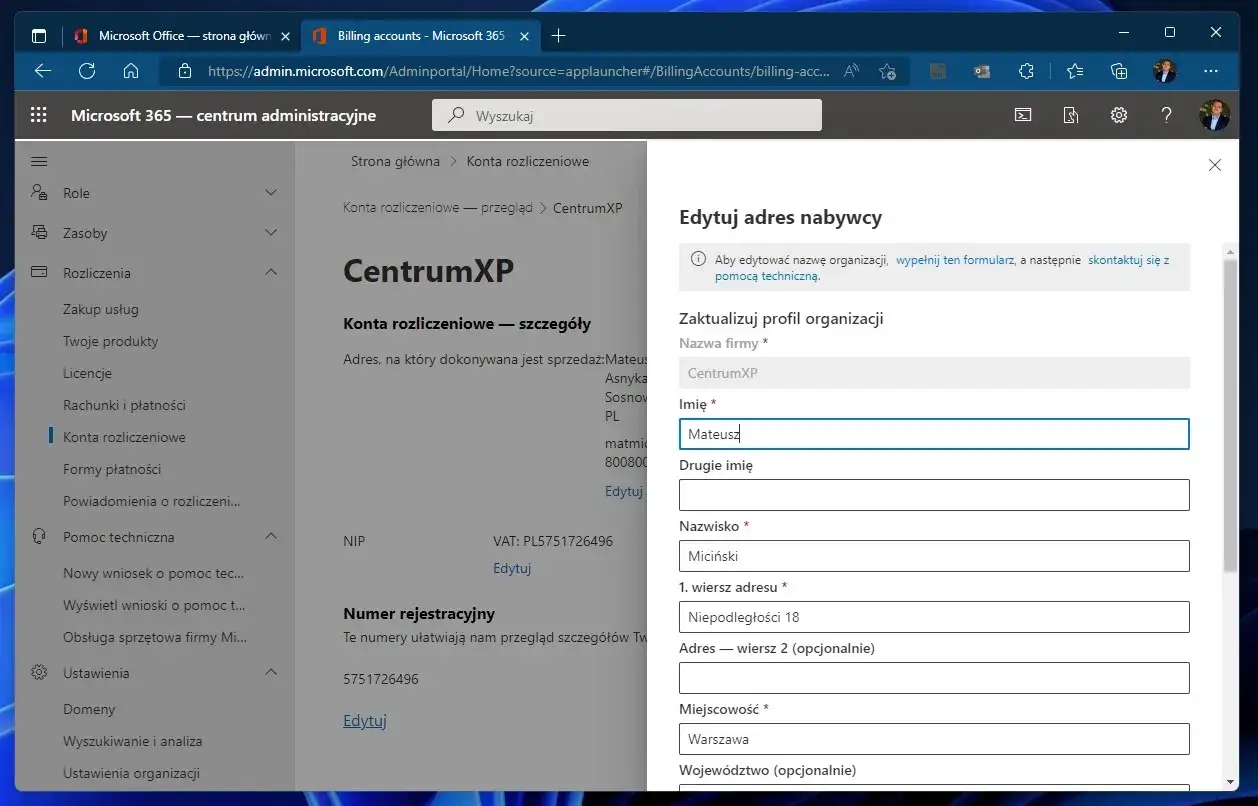Open help question mark icon
Viewport: 1258px width, 806px height.
click(1166, 115)
